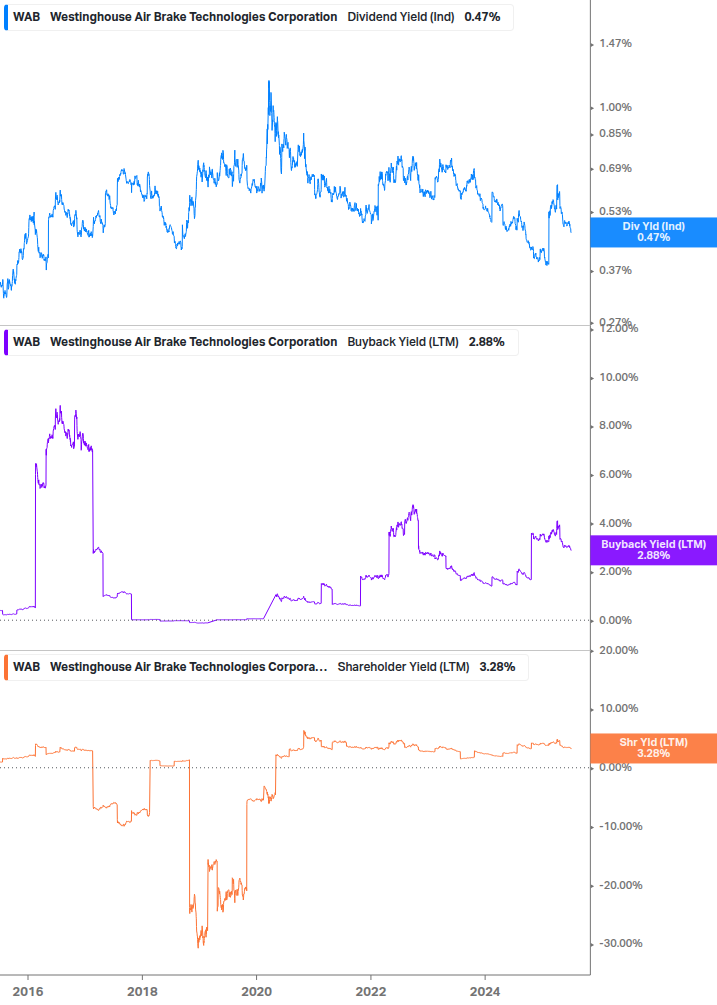This screenshot has height=1005, width=717.
Task: Click the 2024 label on the time axis
Action: 485,992
